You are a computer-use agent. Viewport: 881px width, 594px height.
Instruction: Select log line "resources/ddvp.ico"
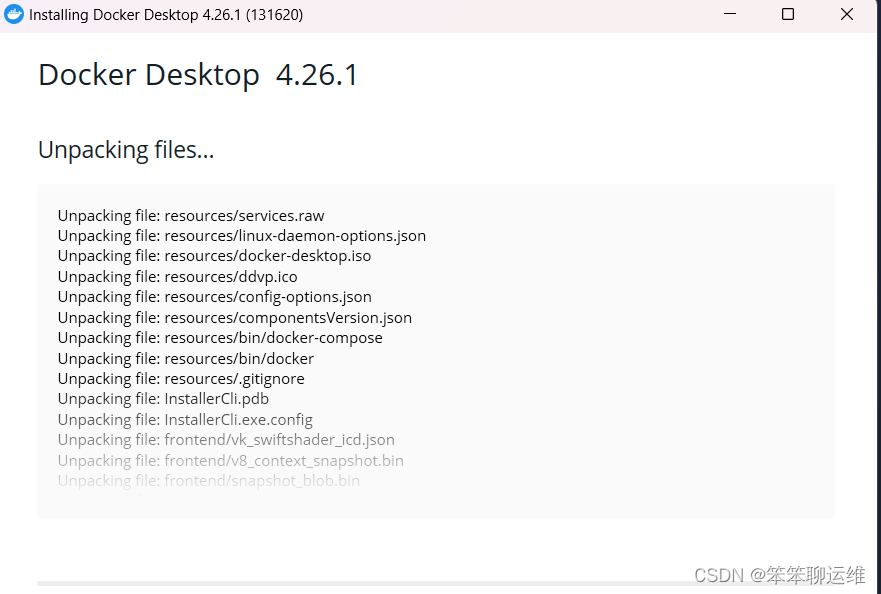178,276
